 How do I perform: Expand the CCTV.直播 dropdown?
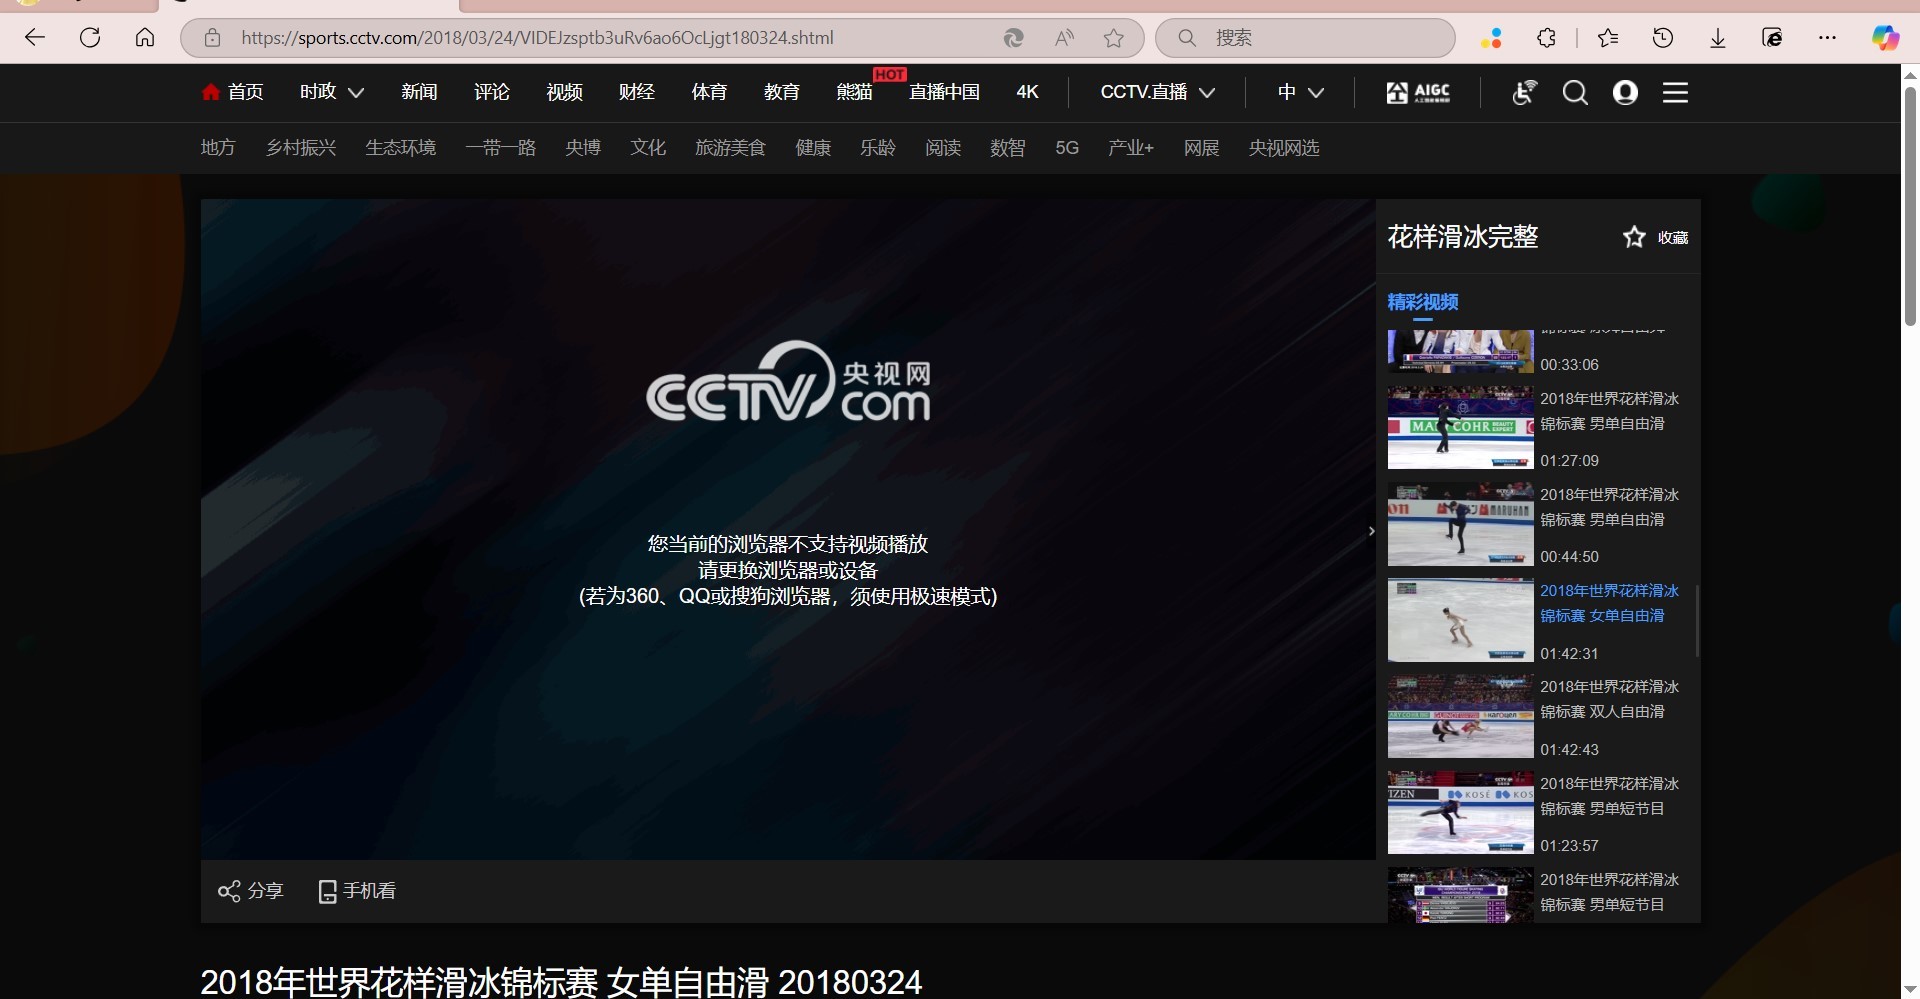[1158, 92]
